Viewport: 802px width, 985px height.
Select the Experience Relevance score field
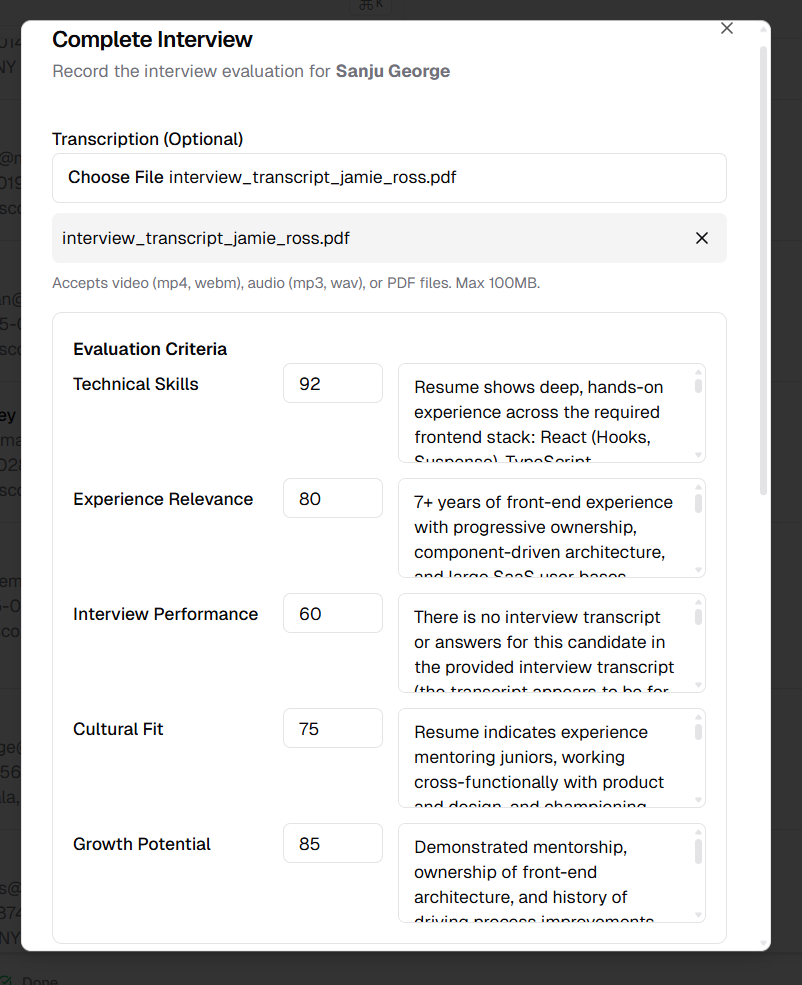332,498
